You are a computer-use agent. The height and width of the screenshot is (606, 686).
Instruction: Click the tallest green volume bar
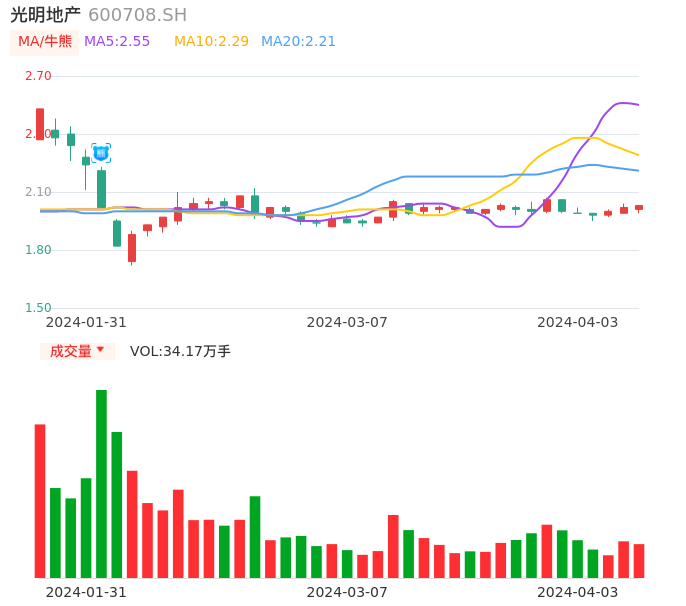[101, 483]
